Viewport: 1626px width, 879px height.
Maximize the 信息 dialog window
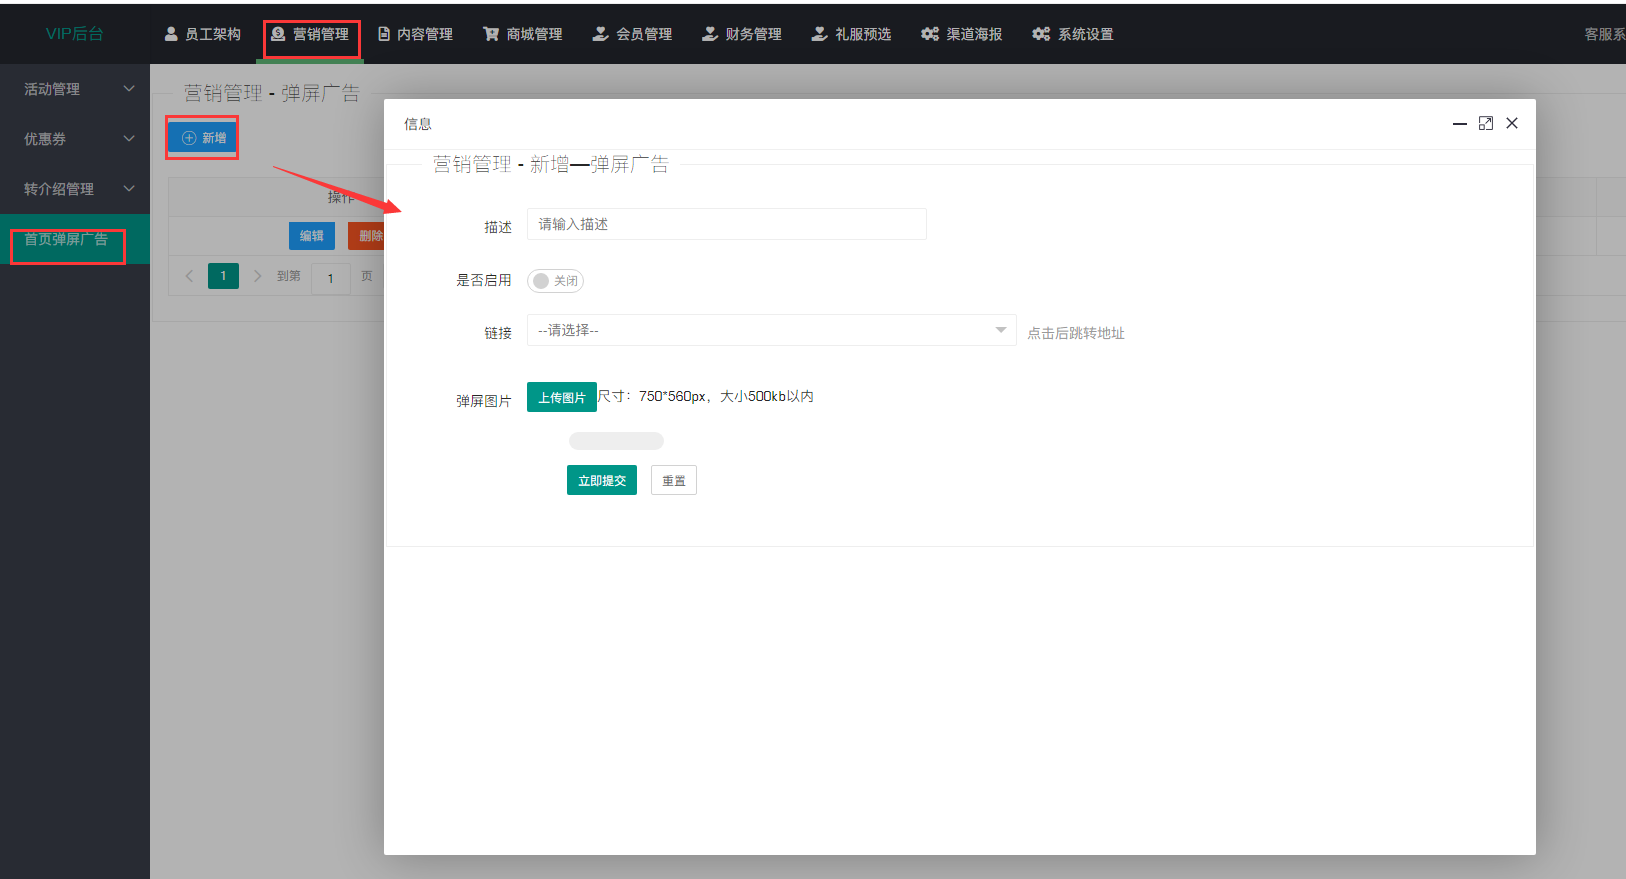tap(1486, 123)
